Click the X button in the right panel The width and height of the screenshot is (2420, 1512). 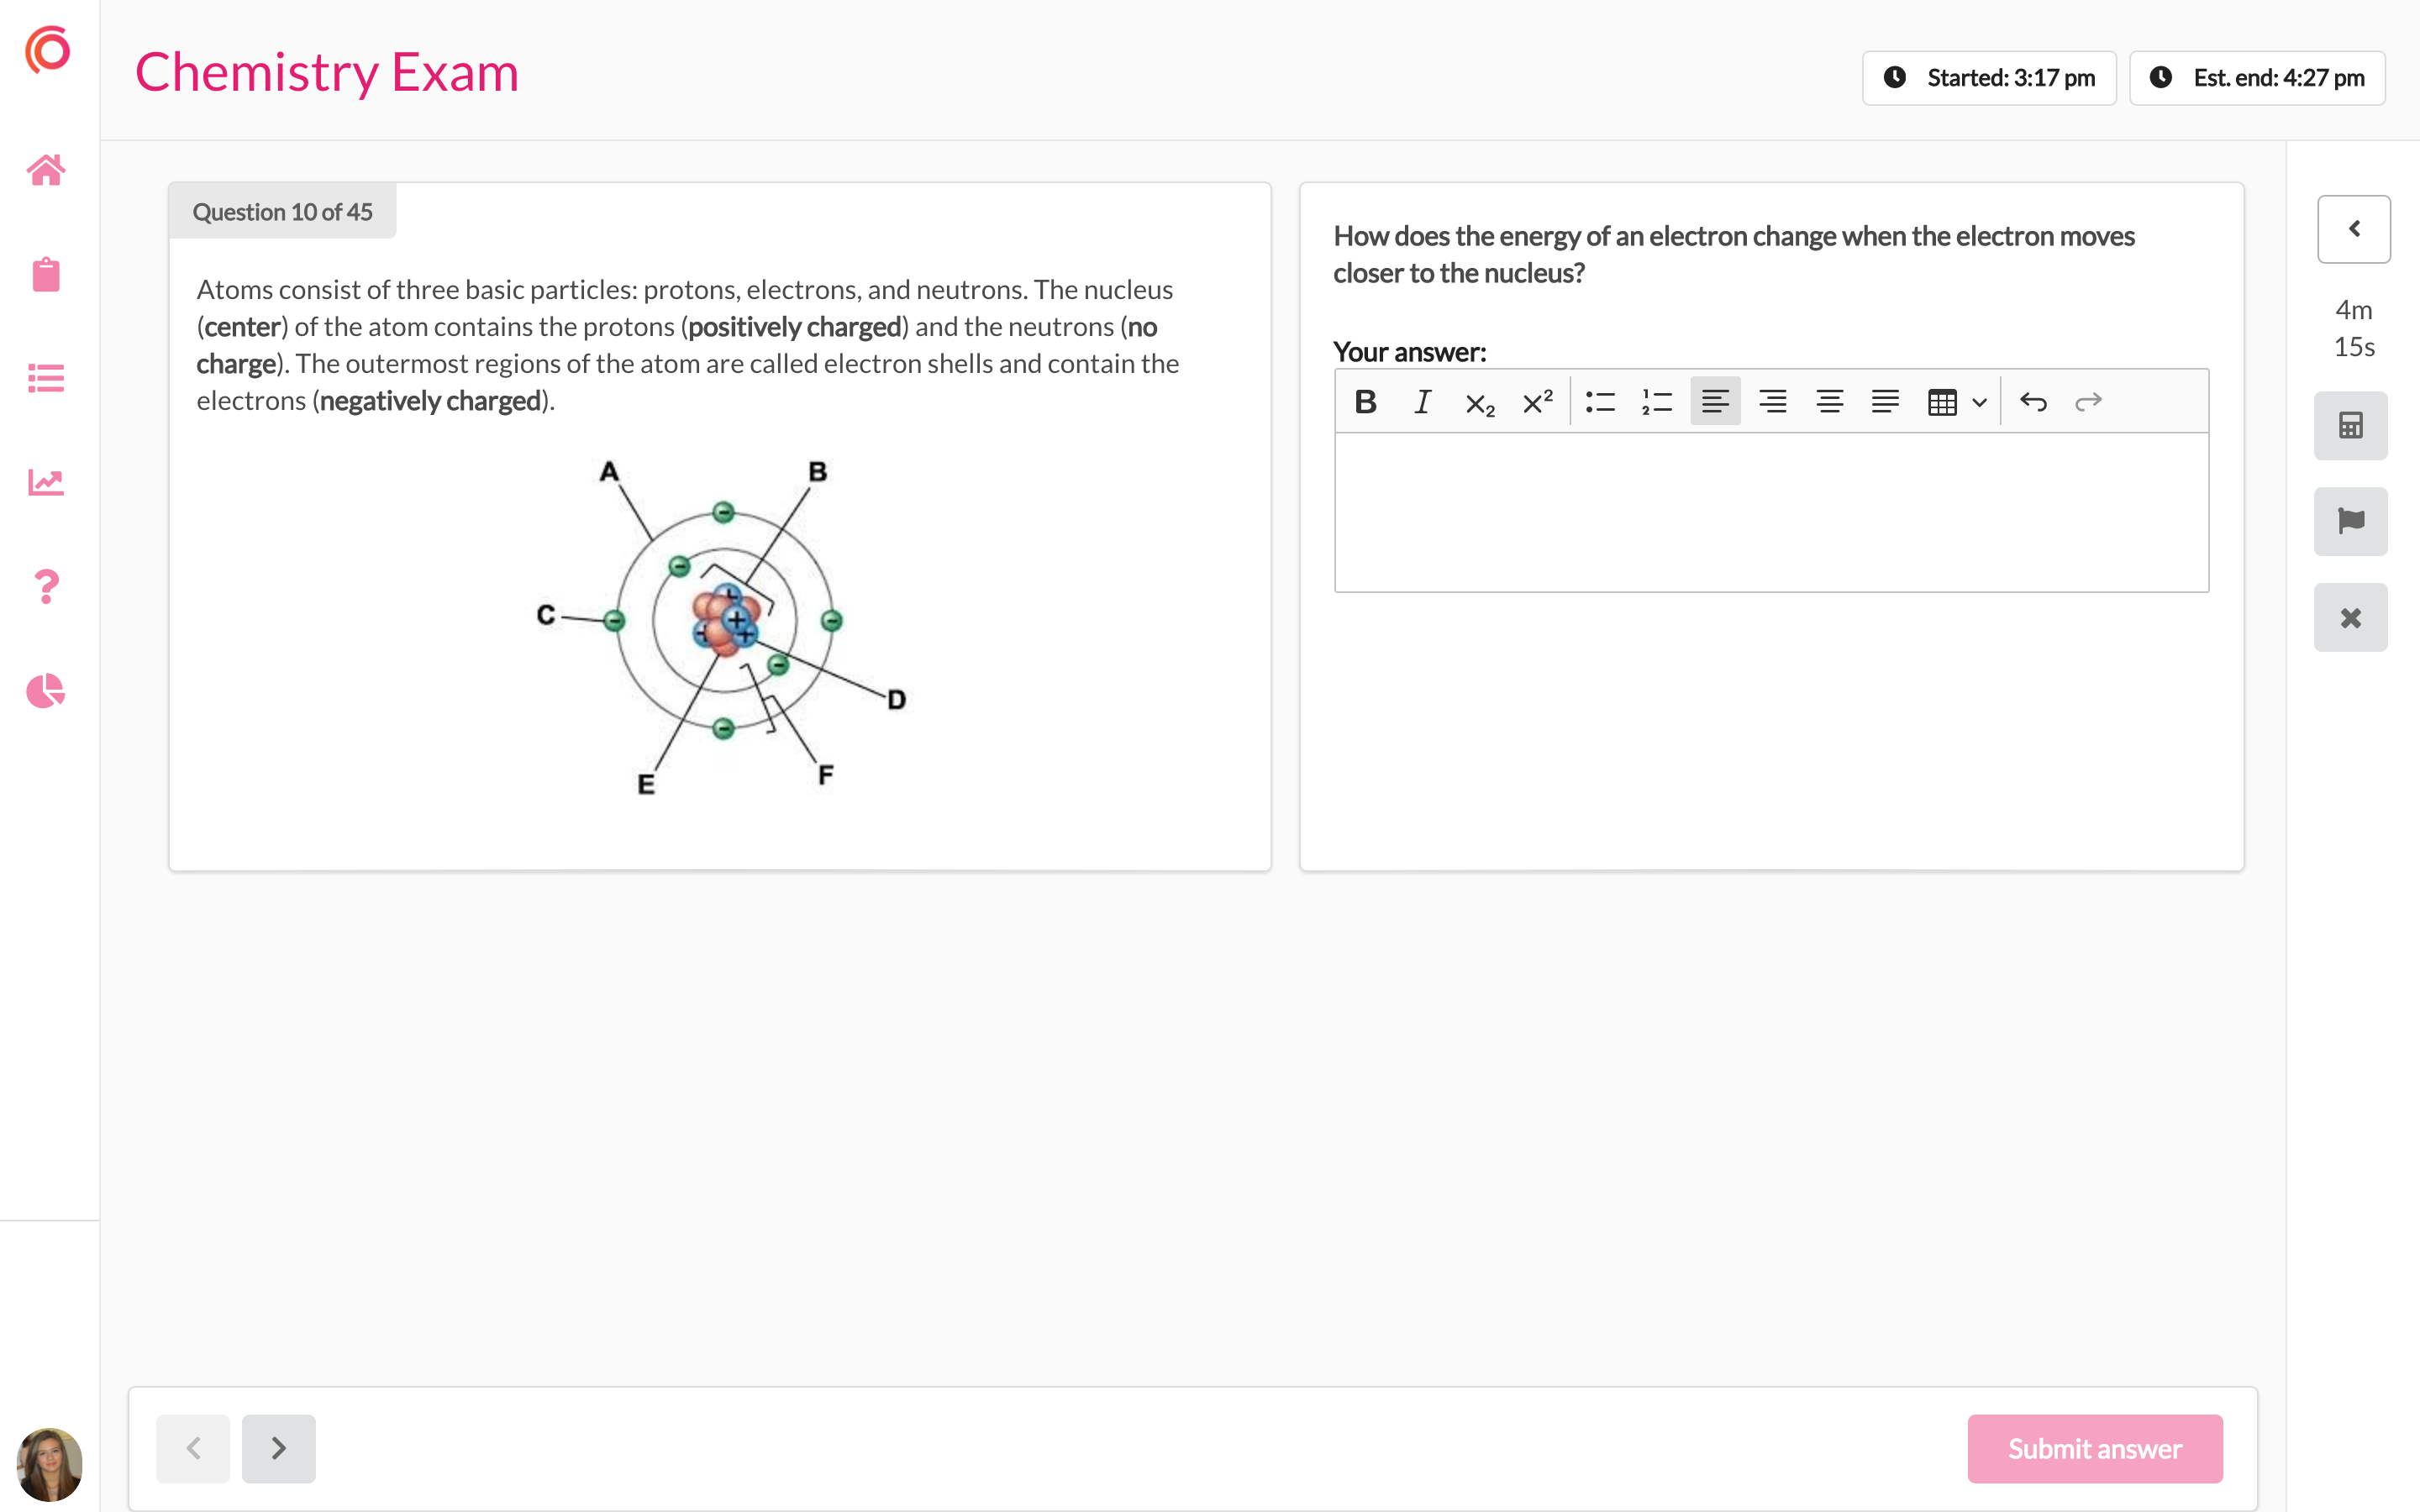click(x=2351, y=617)
